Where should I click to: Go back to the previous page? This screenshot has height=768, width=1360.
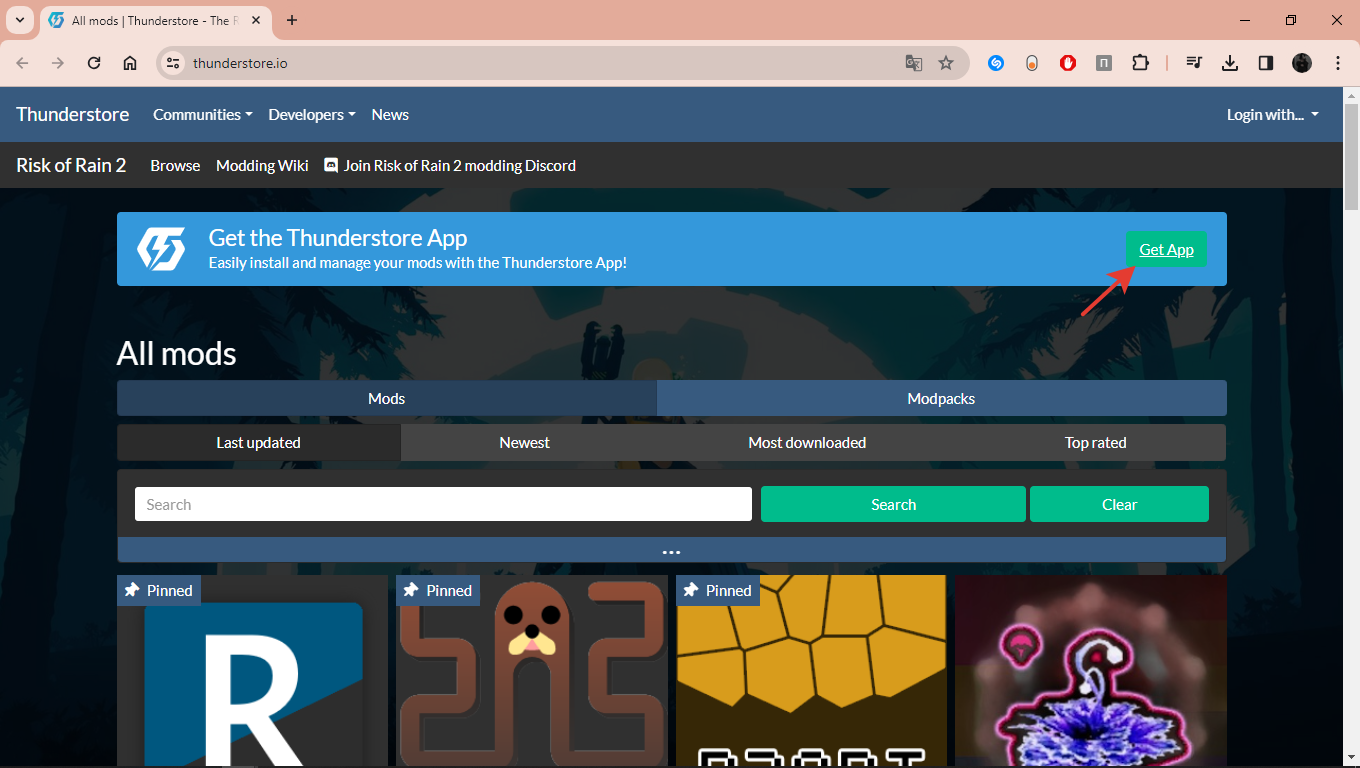(x=22, y=63)
